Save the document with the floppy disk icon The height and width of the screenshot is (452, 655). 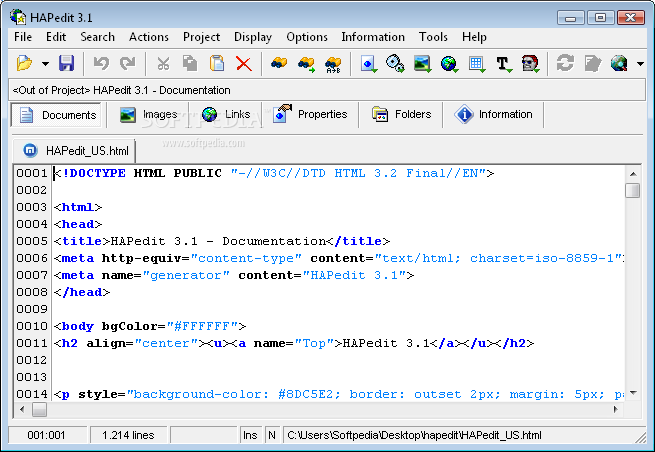coord(66,63)
